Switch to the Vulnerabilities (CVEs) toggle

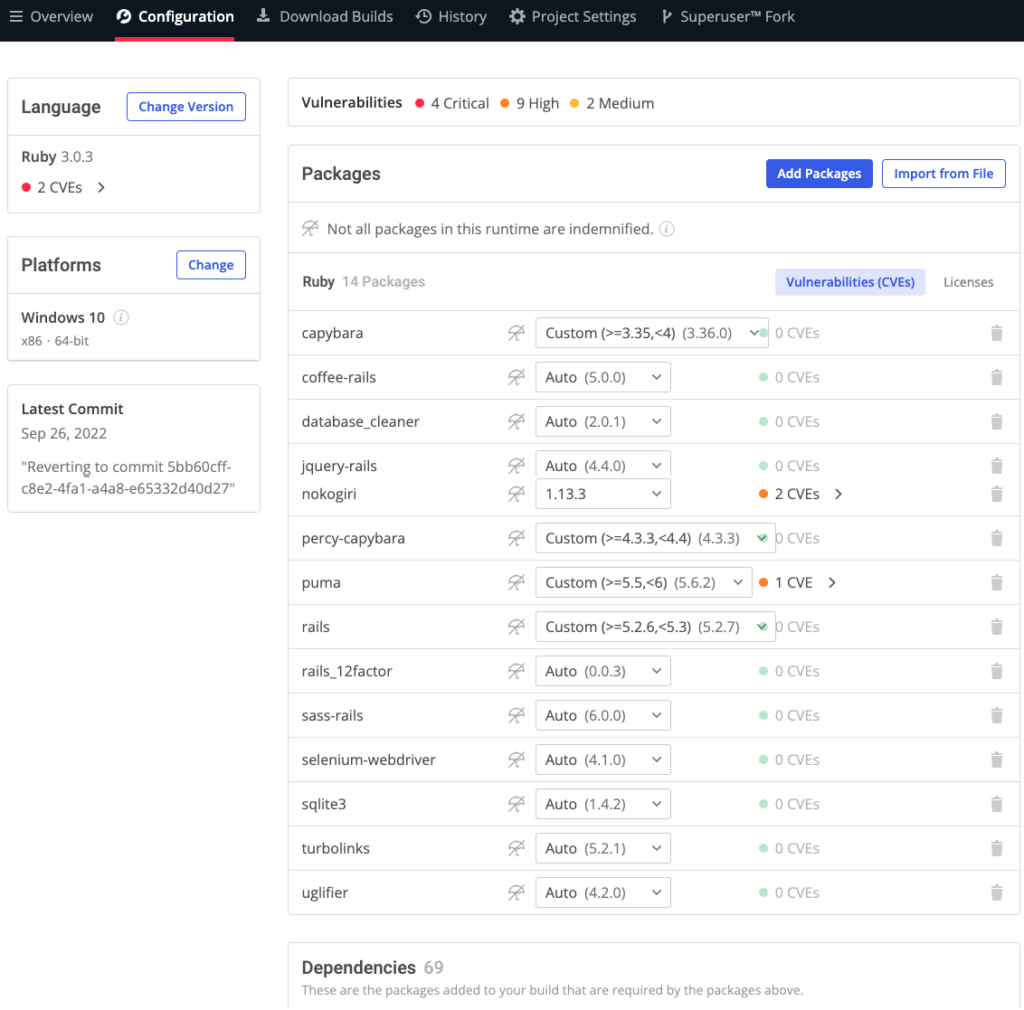850,281
